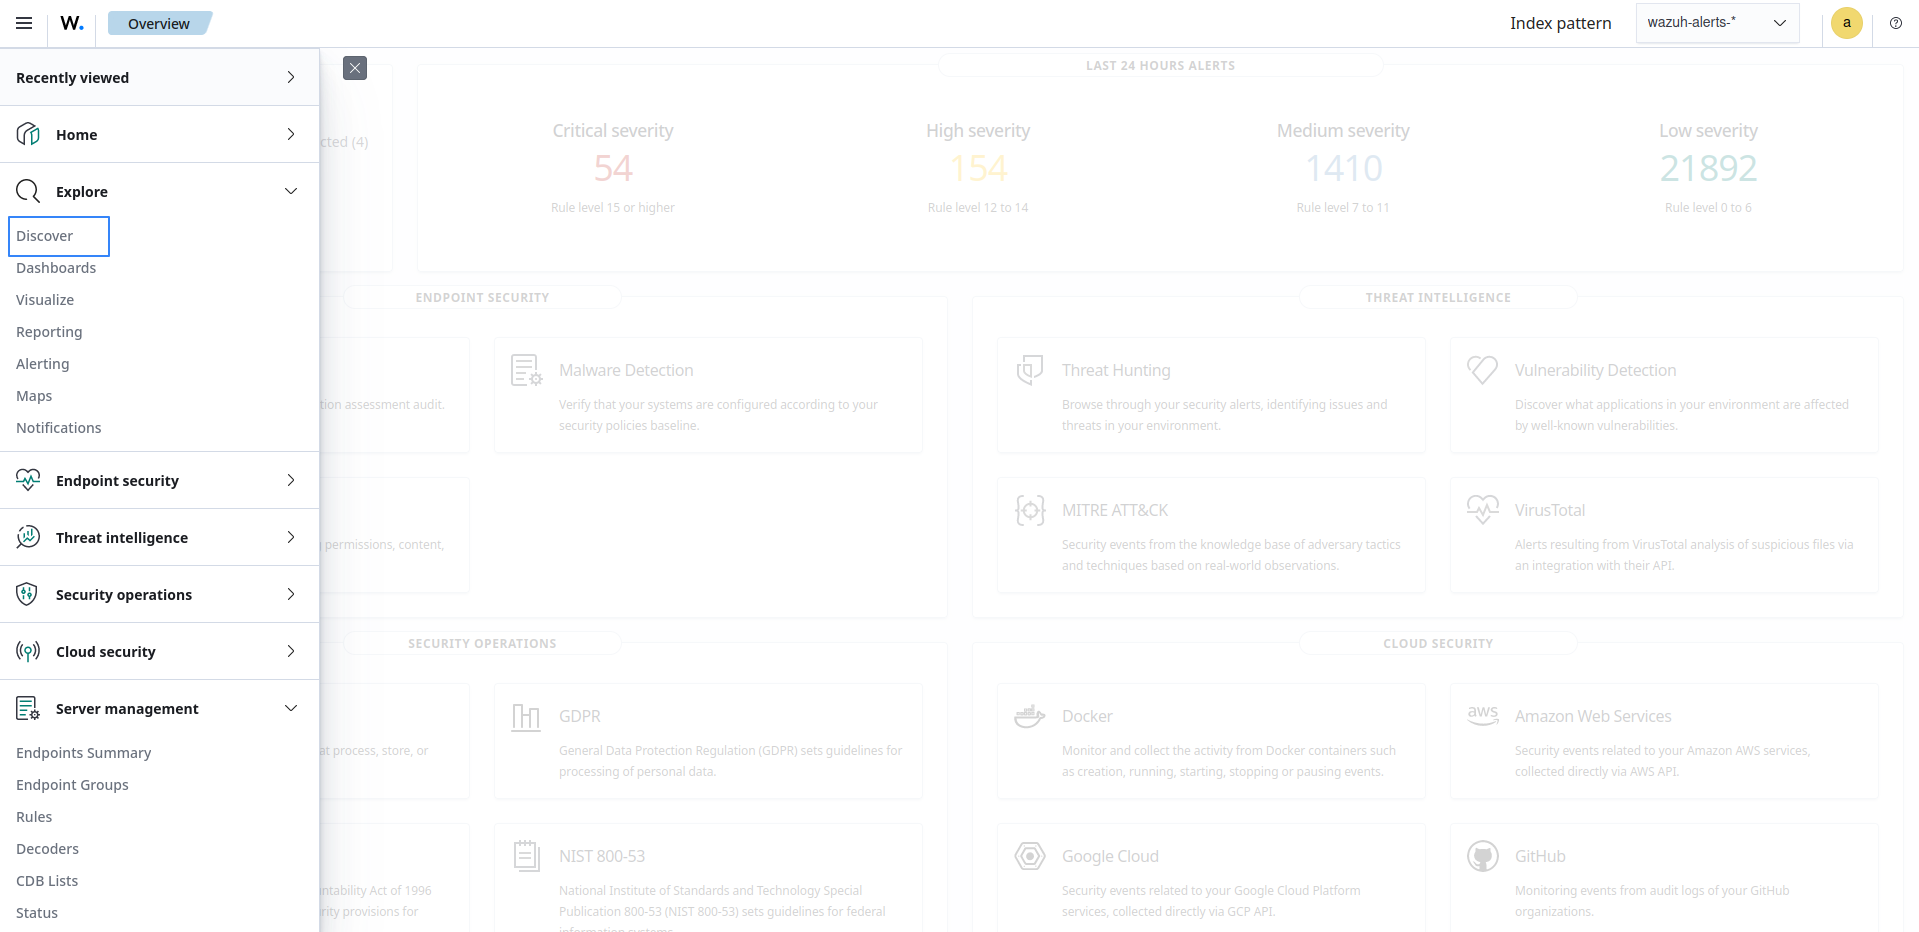This screenshot has height=932, width=1919.
Task: Click the help icon in top bar
Action: coord(1895,23)
